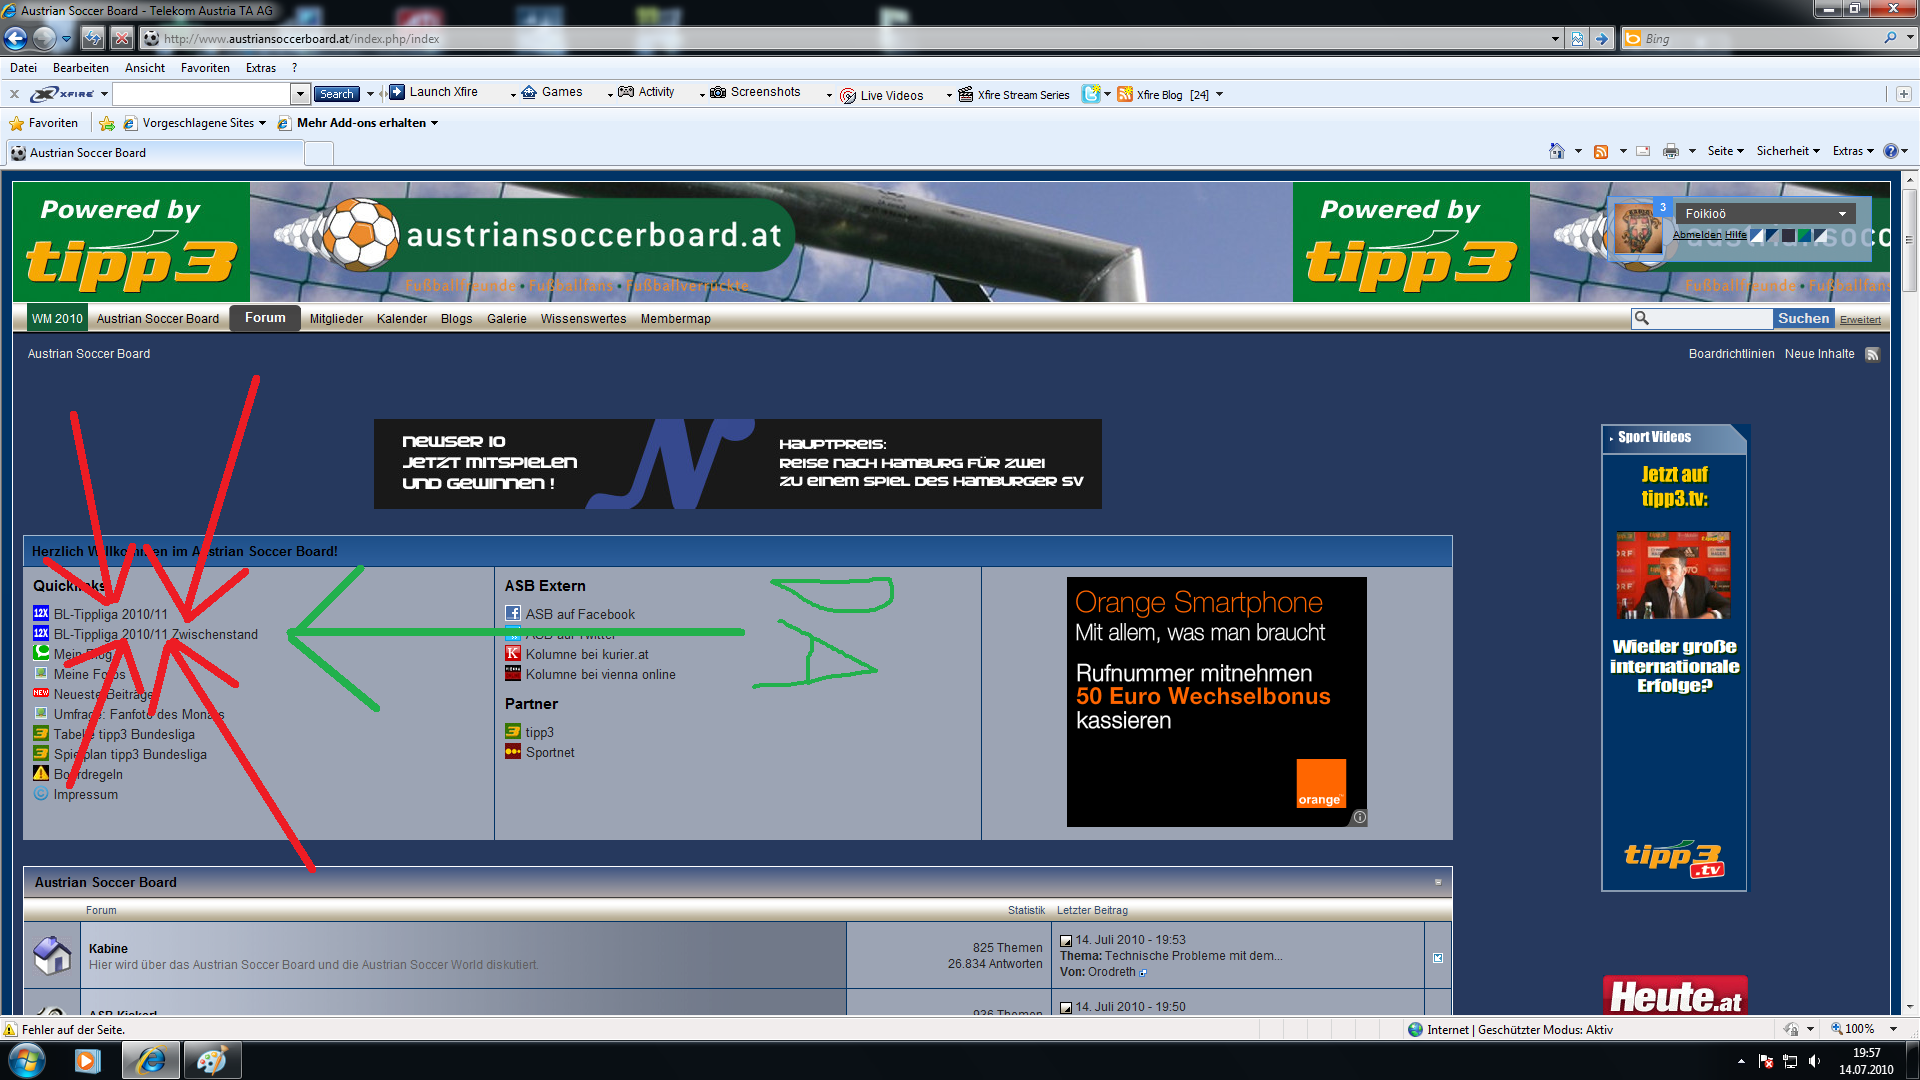Open the Boardrichtlinien link
Screen dimensions: 1920x1080
[1731, 354]
